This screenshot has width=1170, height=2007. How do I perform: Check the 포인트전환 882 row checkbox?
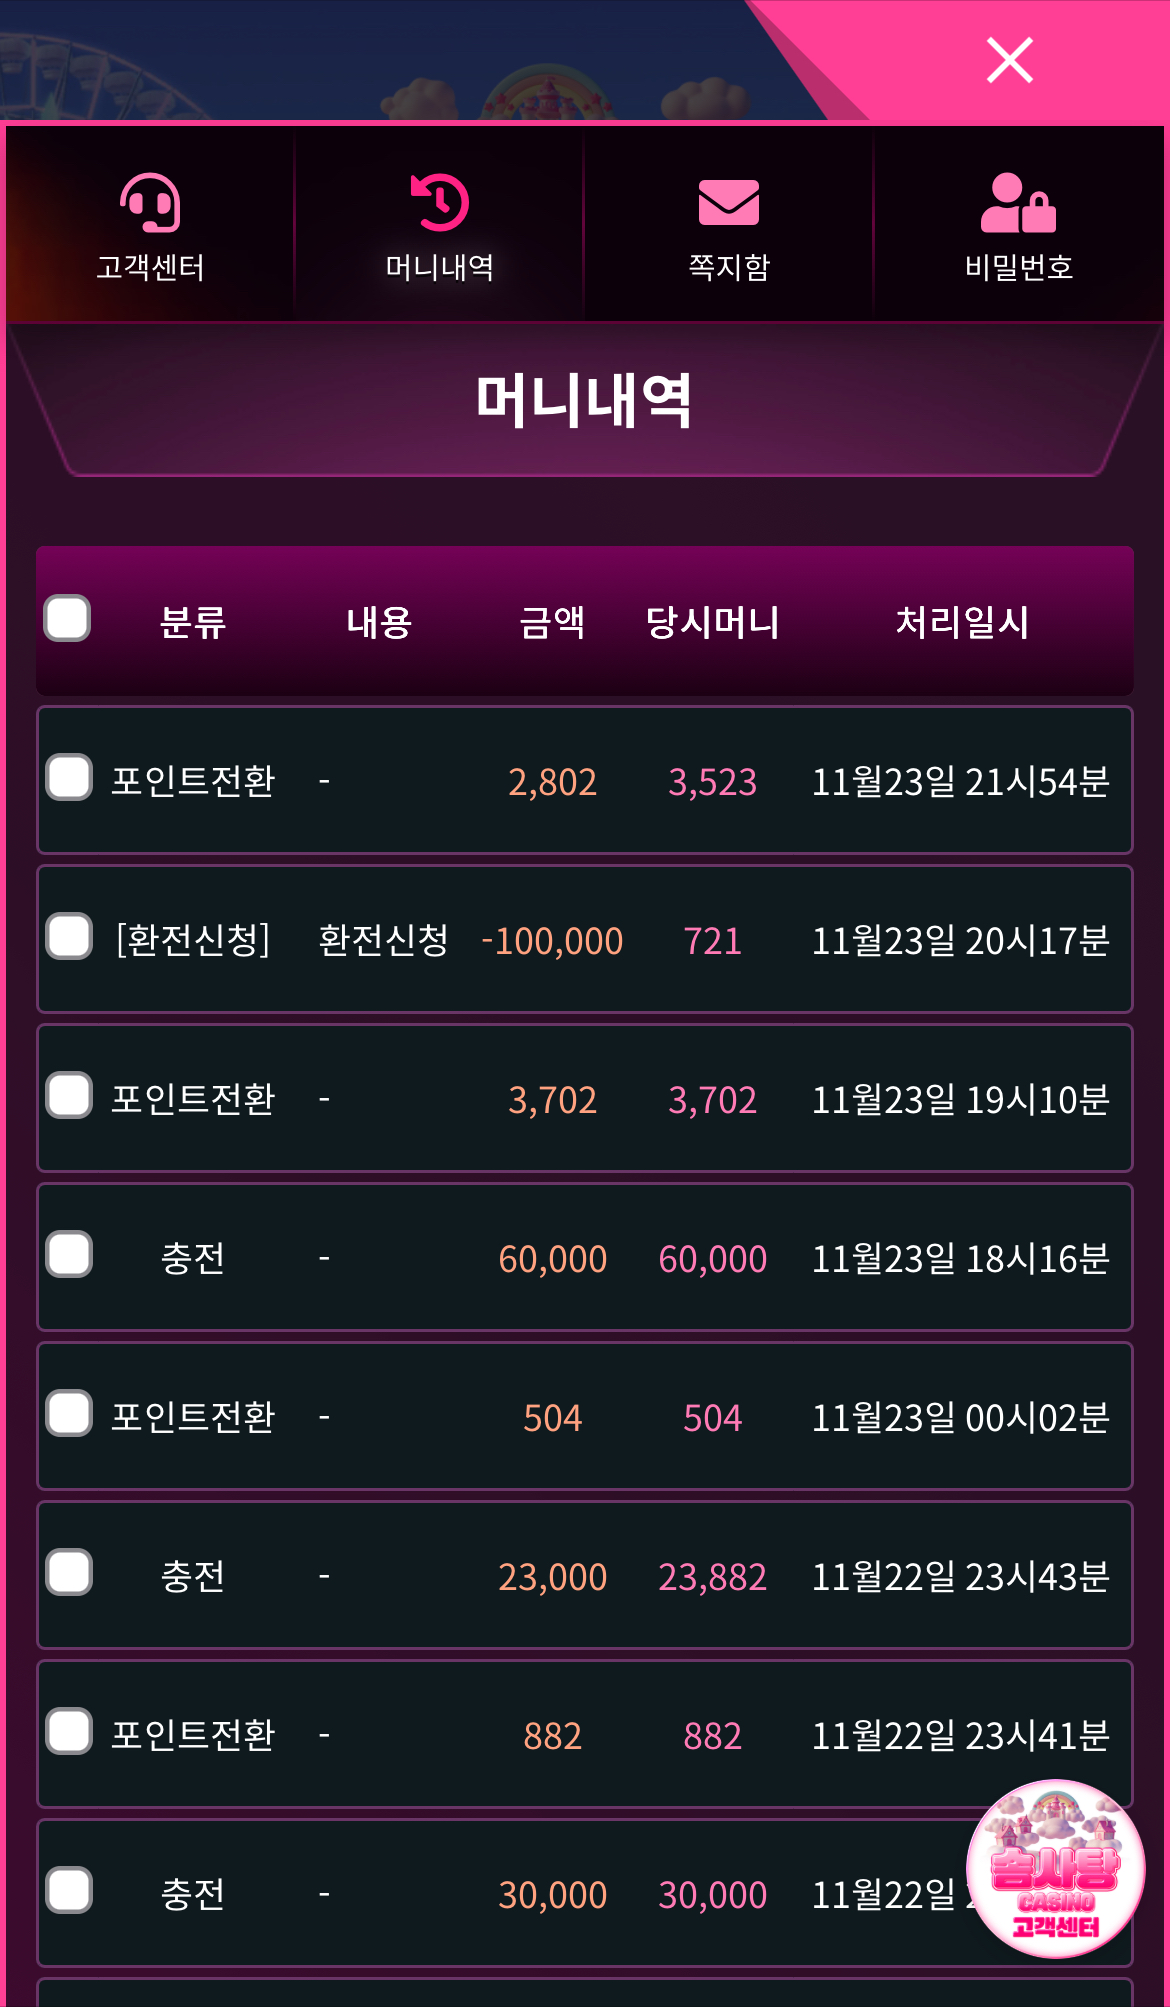point(69,1731)
